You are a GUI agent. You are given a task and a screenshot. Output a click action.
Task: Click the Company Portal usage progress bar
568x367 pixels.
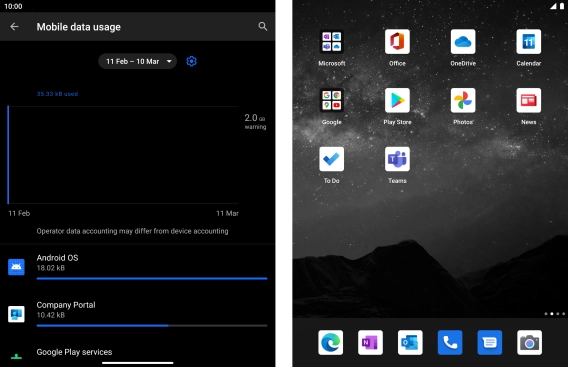click(x=152, y=326)
